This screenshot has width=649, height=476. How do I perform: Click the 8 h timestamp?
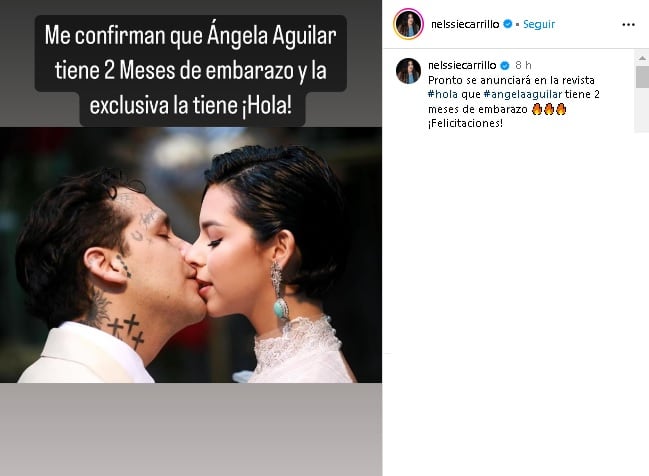click(x=523, y=65)
